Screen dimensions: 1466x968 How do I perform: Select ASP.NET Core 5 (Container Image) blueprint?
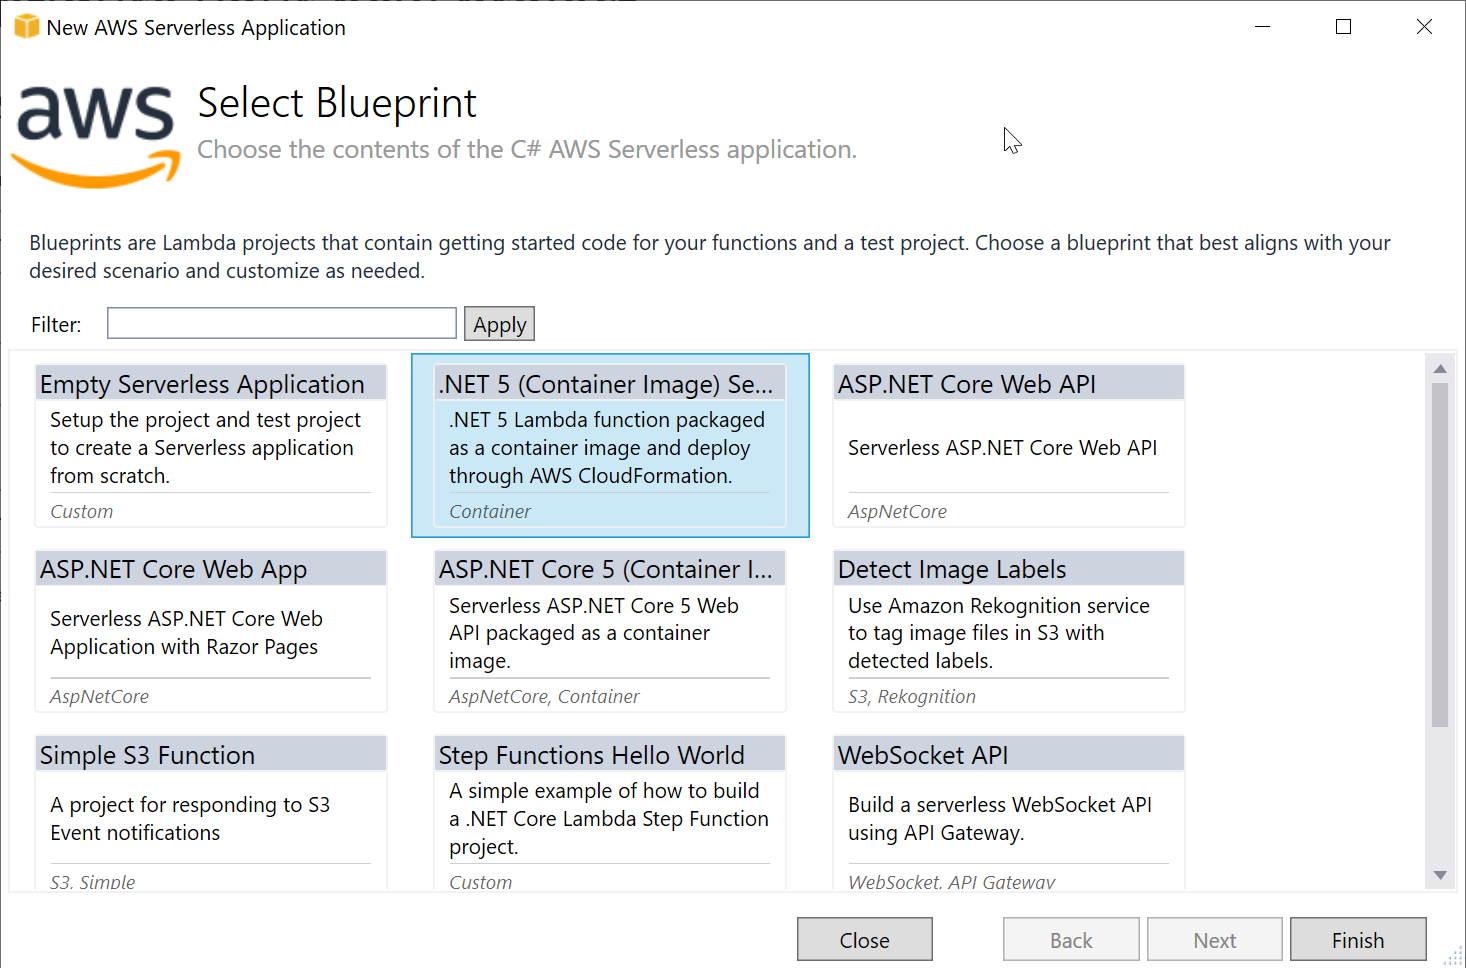coord(610,631)
